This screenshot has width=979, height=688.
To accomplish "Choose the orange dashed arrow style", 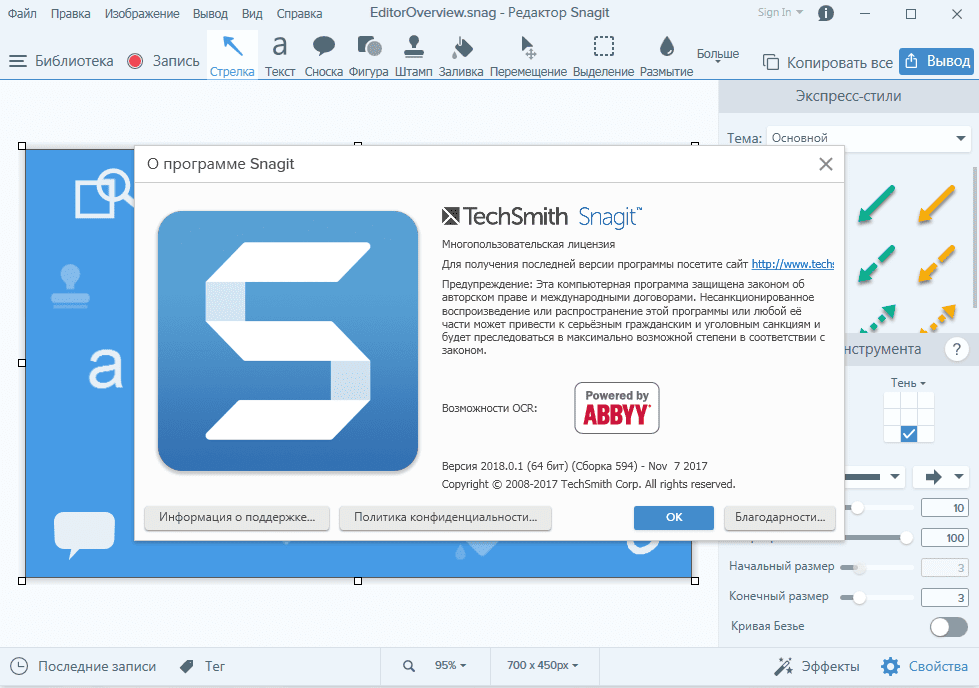I will pos(936,264).
